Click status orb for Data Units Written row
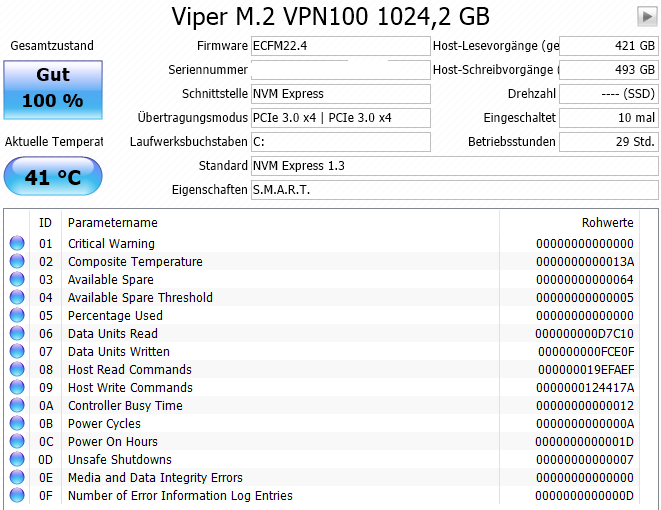 pos(17,352)
